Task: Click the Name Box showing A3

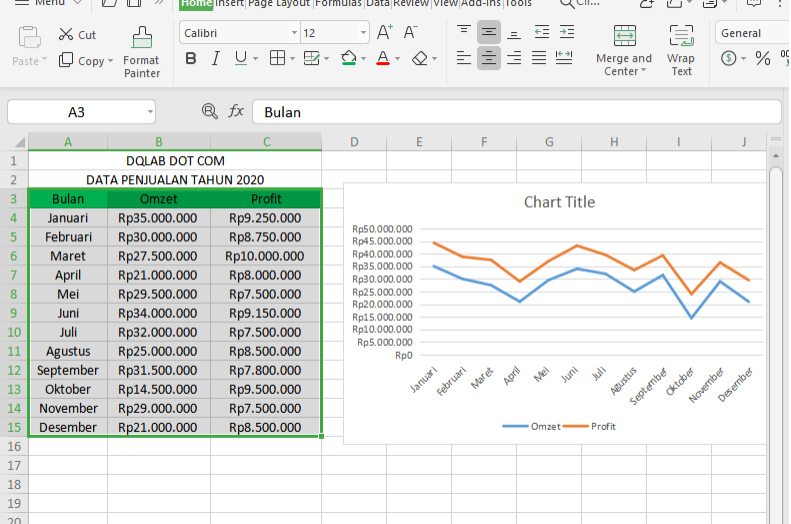Action: tap(80, 112)
